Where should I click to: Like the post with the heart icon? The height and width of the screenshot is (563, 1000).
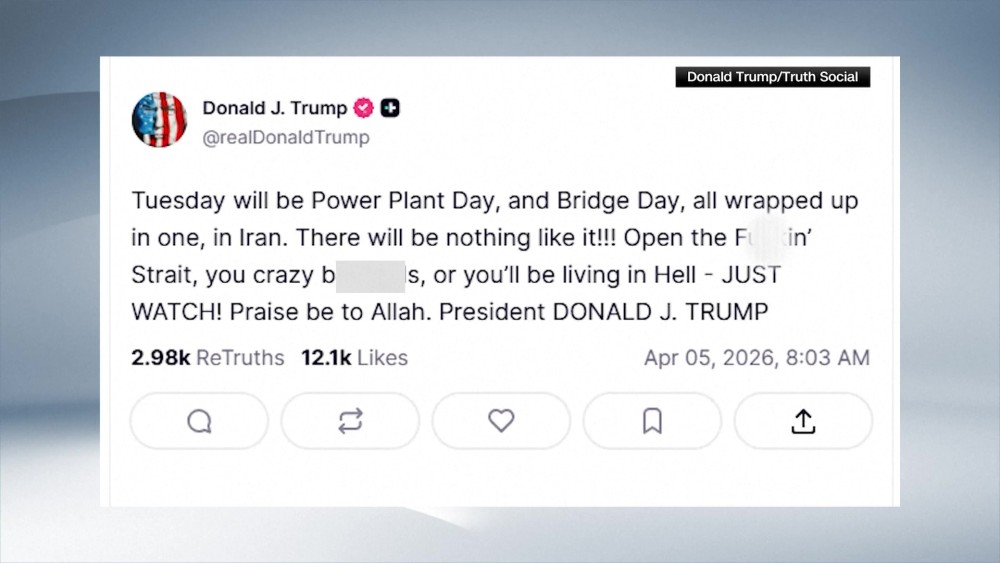coord(501,421)
